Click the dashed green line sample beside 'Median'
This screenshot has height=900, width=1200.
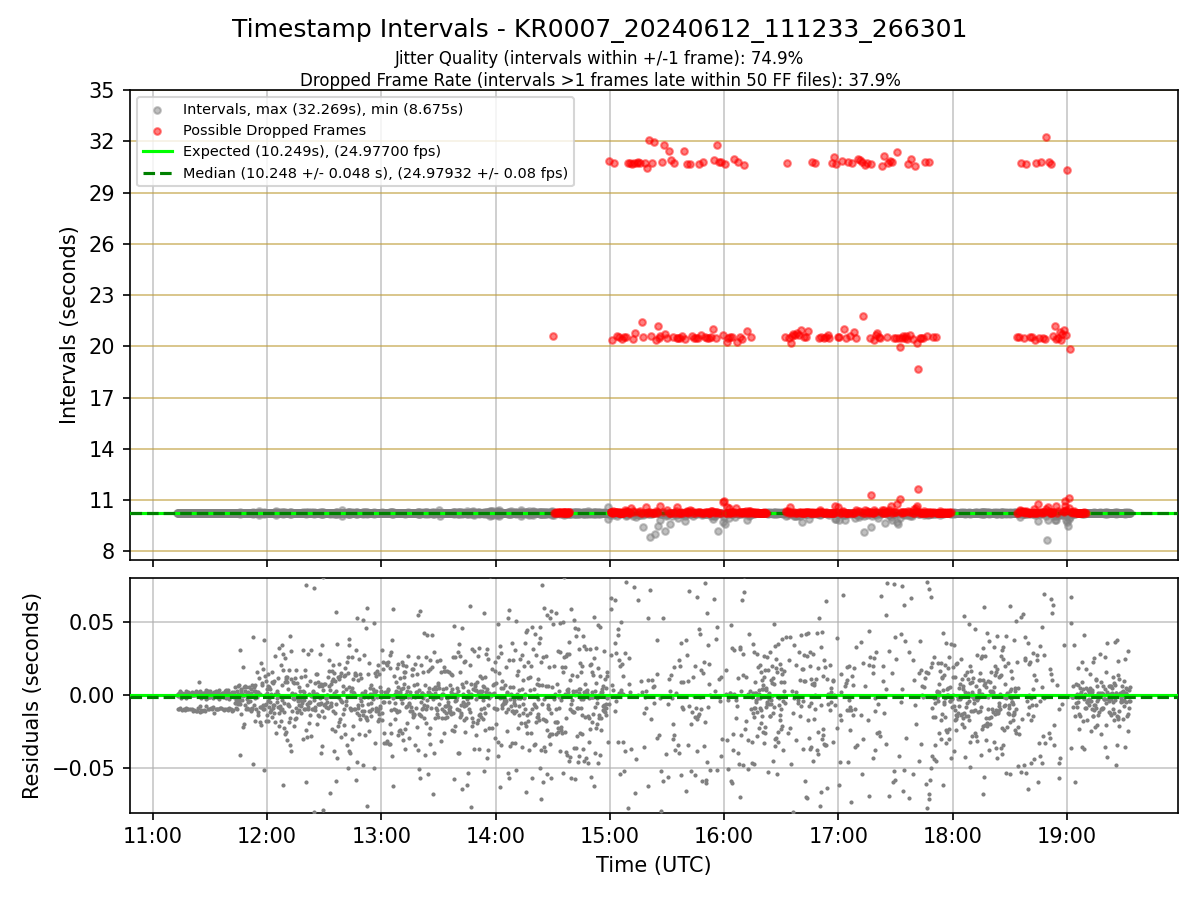[159, 174]
